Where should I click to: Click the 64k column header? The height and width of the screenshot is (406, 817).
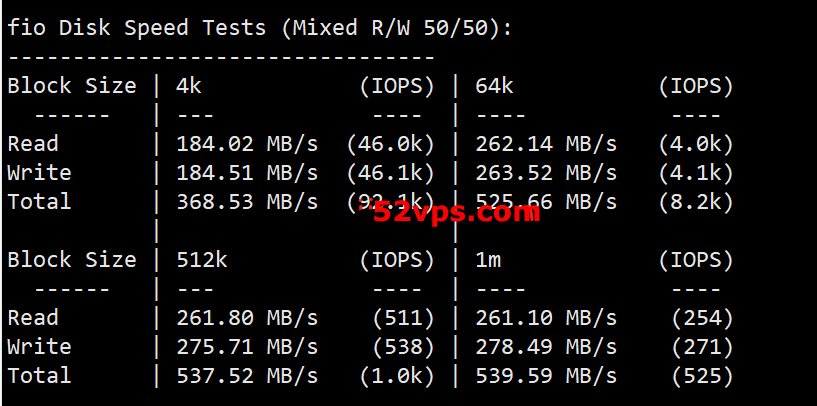[494, 86]
